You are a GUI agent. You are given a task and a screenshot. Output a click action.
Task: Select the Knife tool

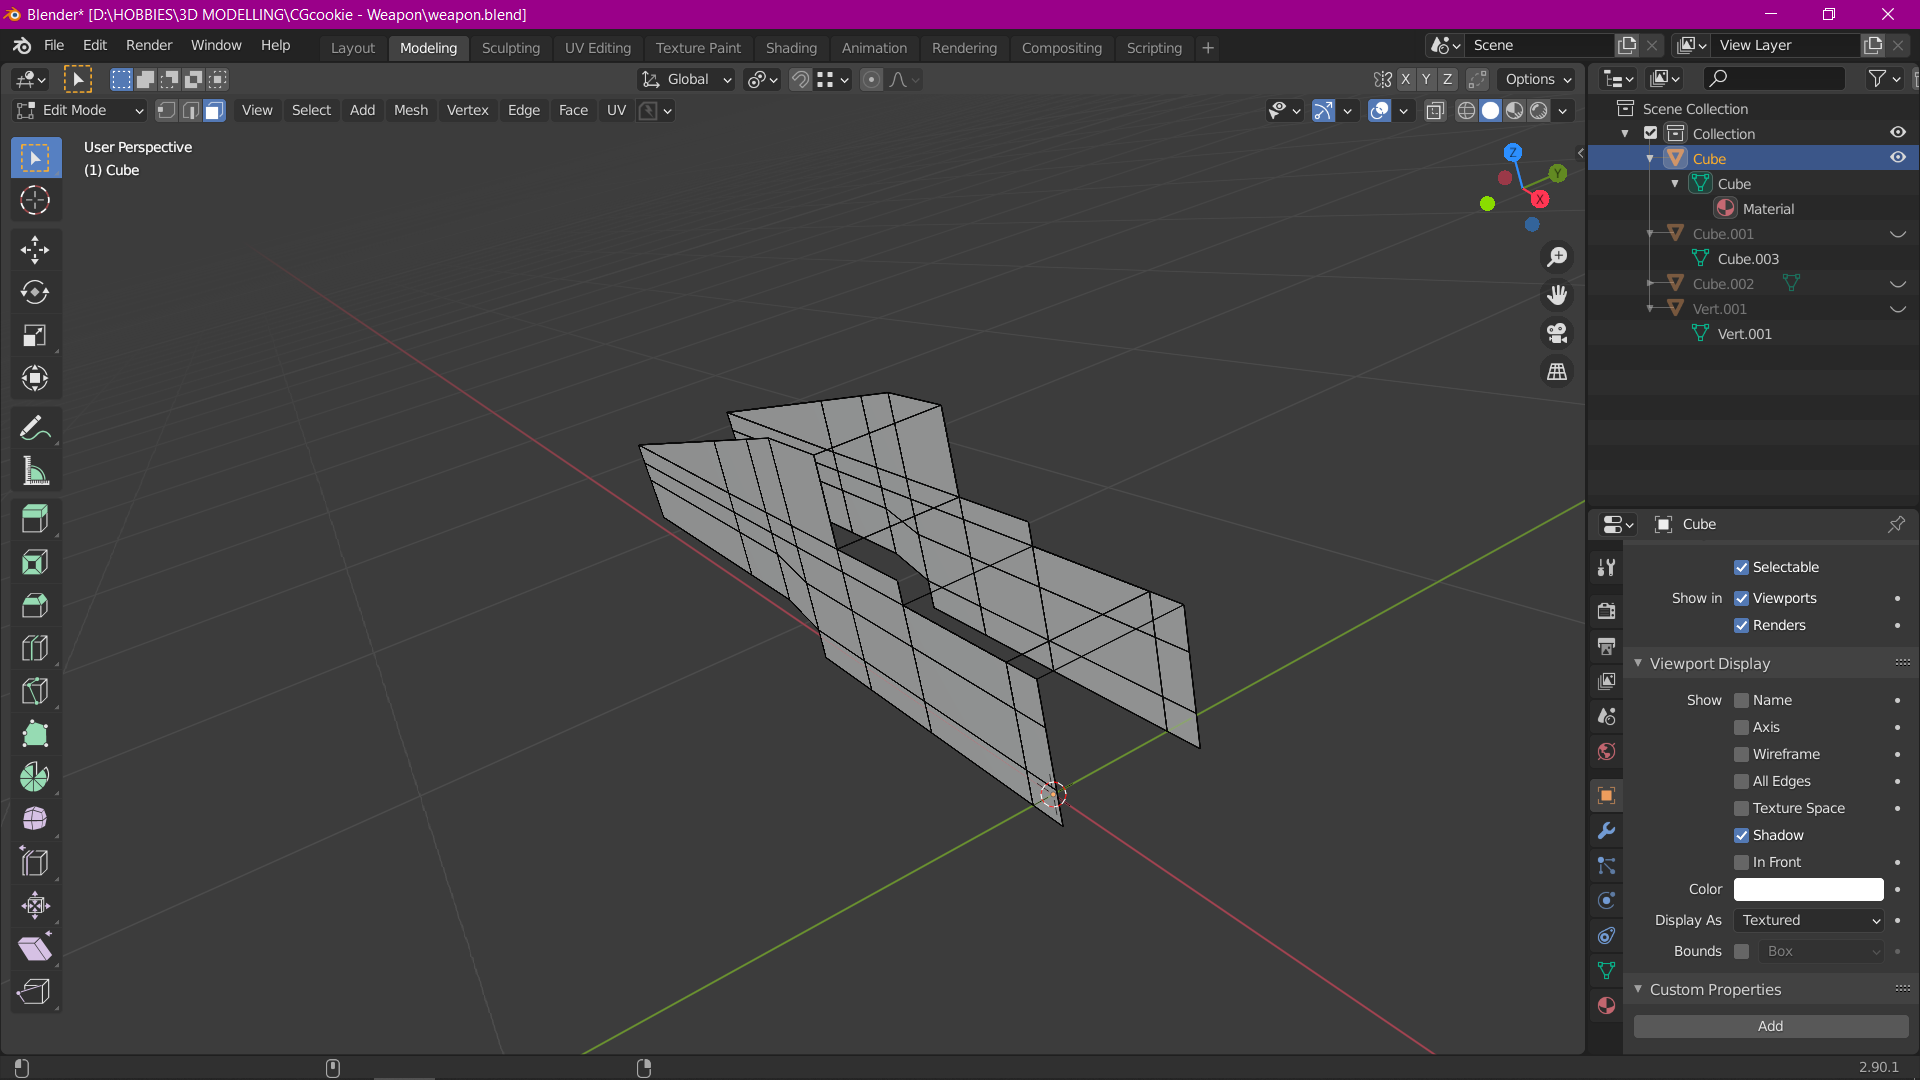(x=35, y=691)
